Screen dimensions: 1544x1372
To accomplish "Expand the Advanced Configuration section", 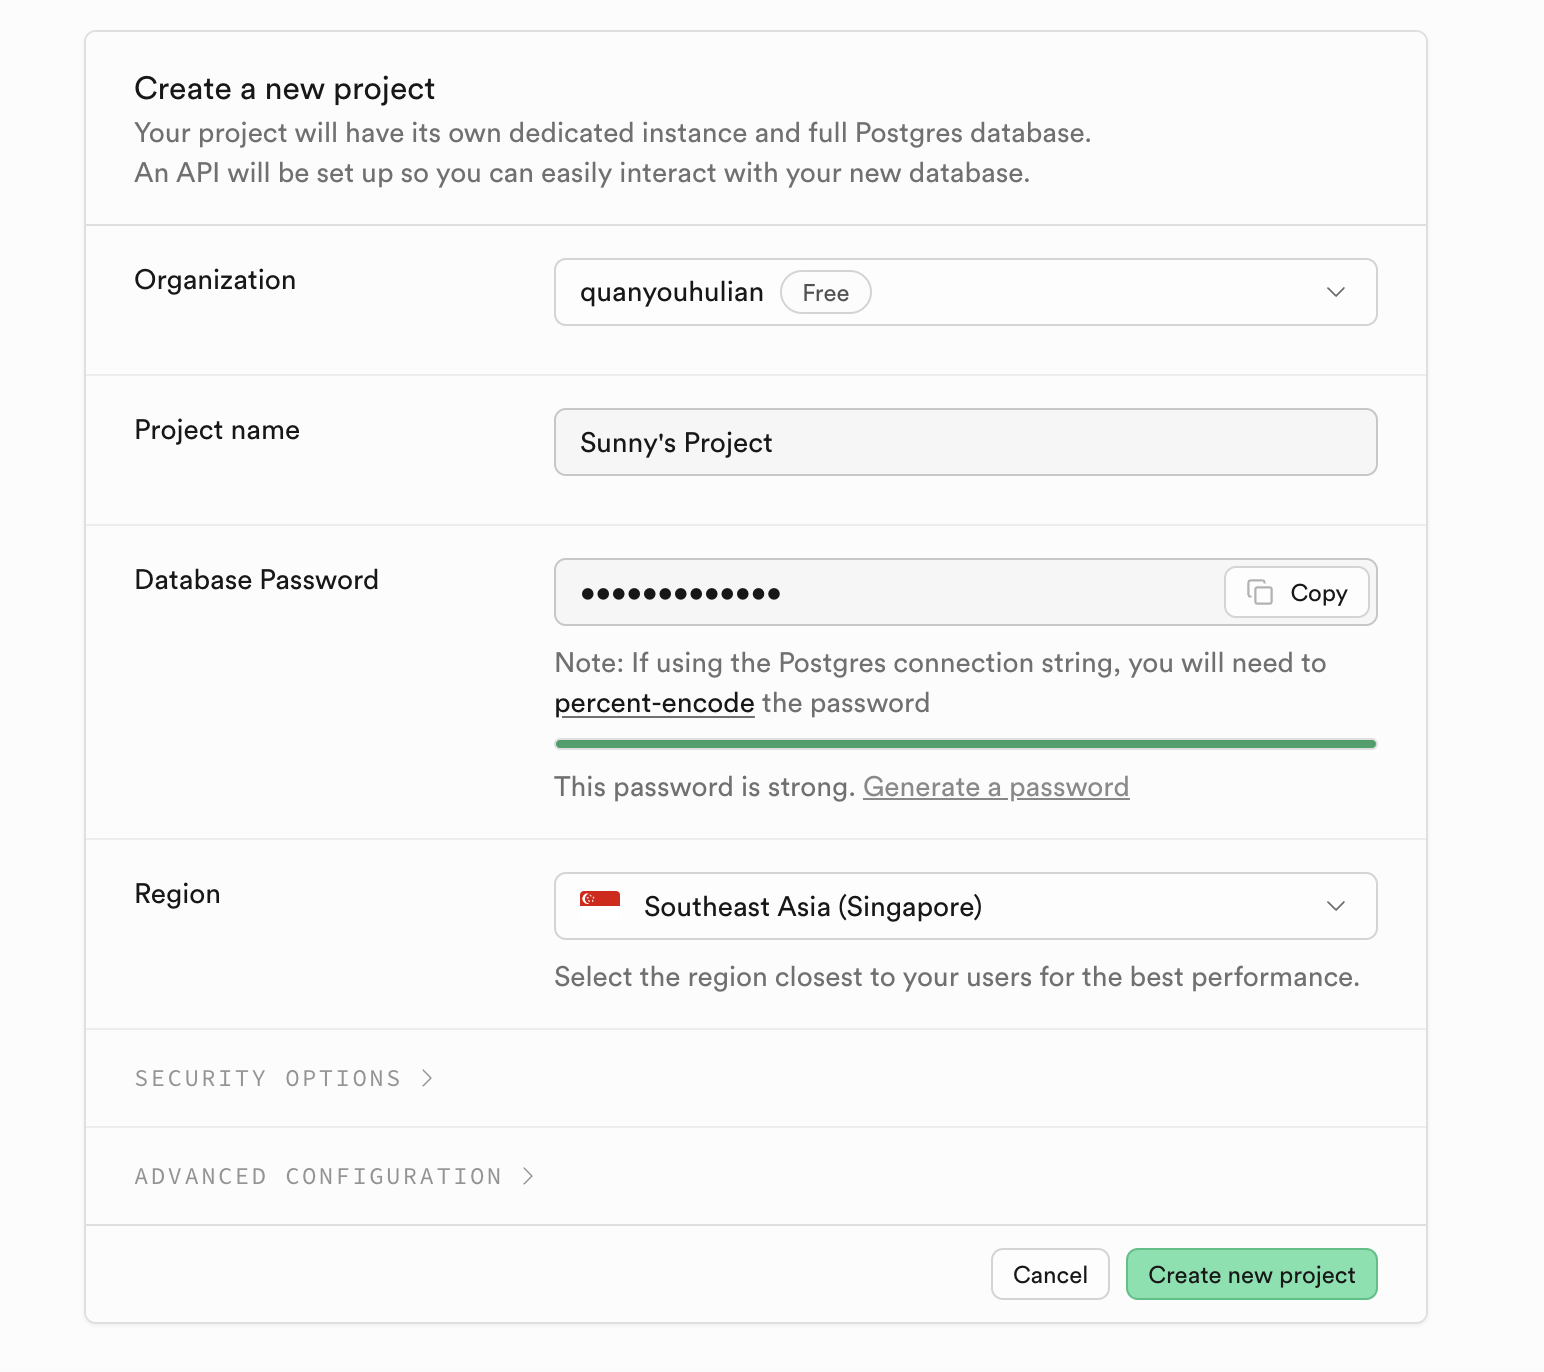I will (318, 1176).
